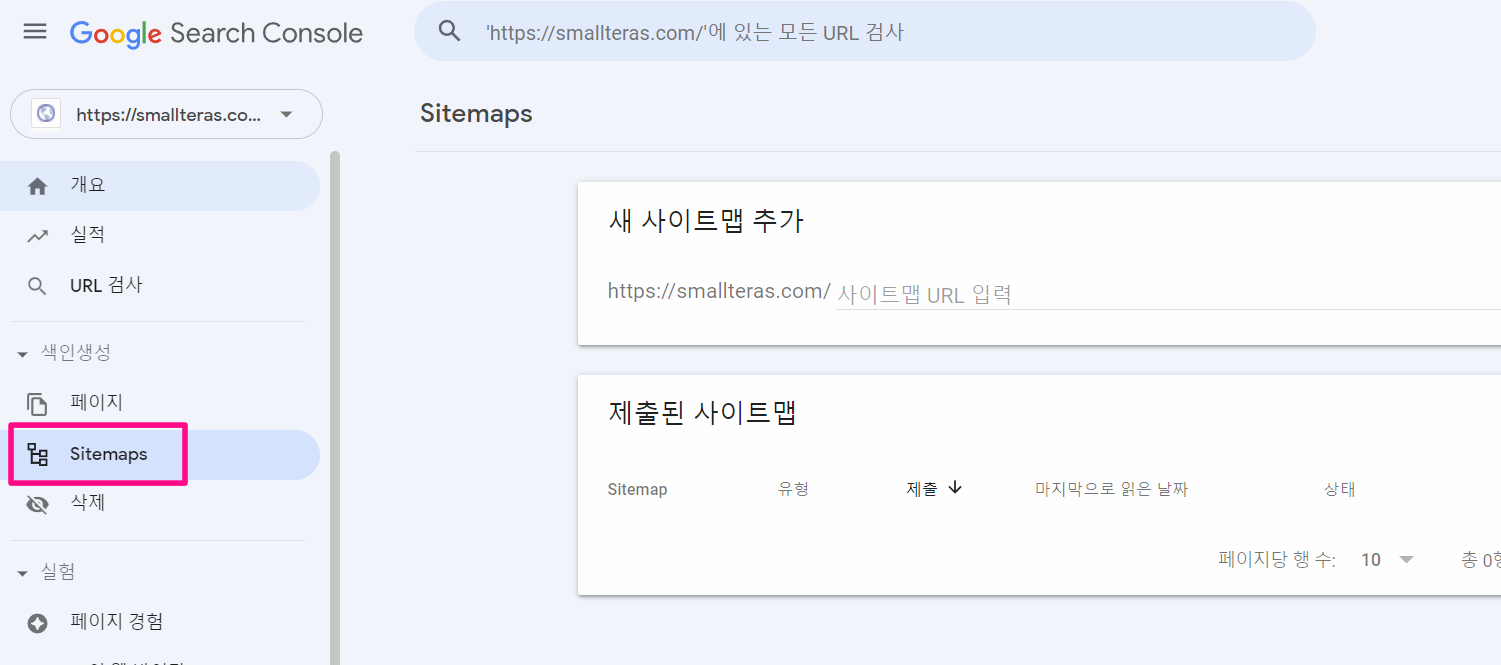The image size is (1501, 665).
Task: Open the property selector dropdown
Action: pyautogui.click(x=166, y=114)
